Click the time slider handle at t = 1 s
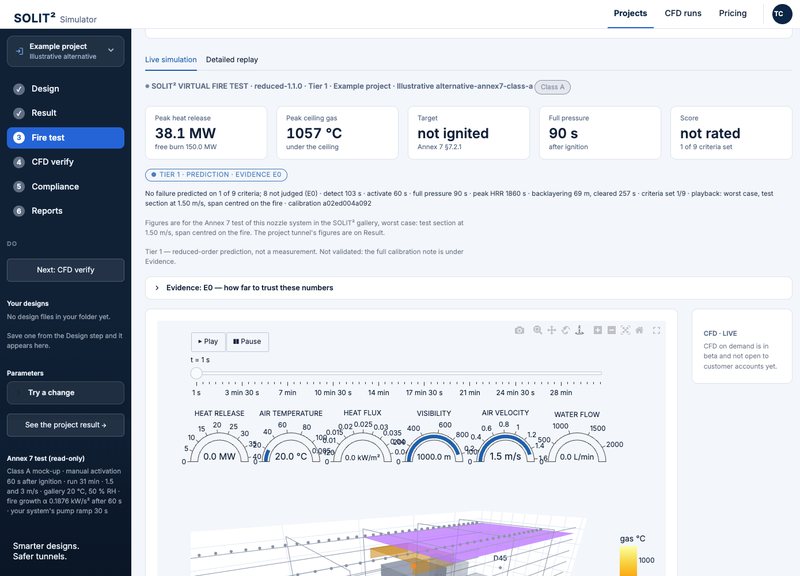This screenshot has width=800, height=576. coord(196,373)
